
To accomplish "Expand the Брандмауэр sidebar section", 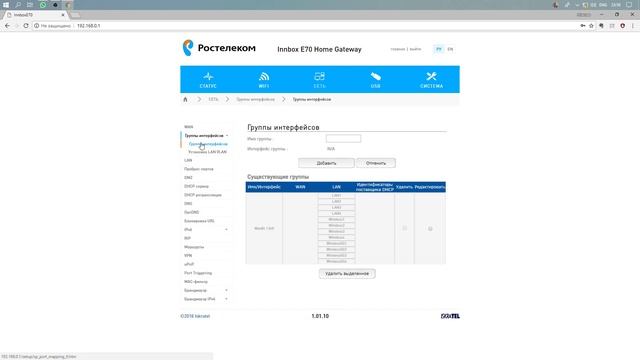I will coord(227,290).
